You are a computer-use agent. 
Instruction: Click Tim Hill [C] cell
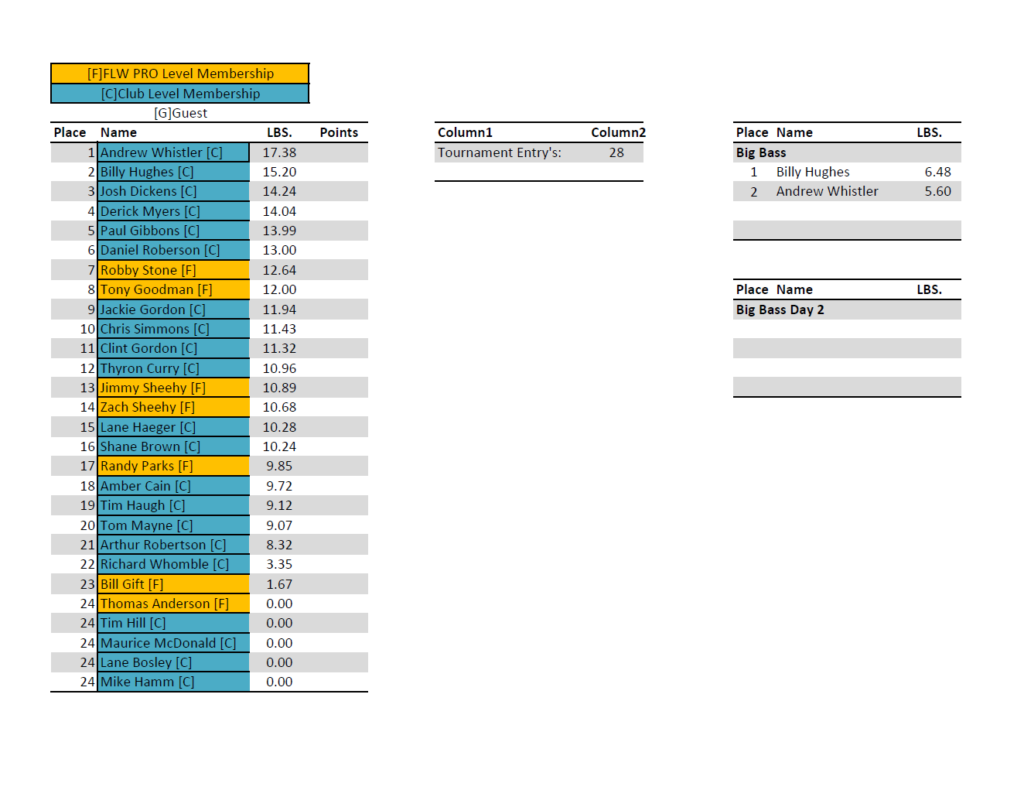pos(173,623)
